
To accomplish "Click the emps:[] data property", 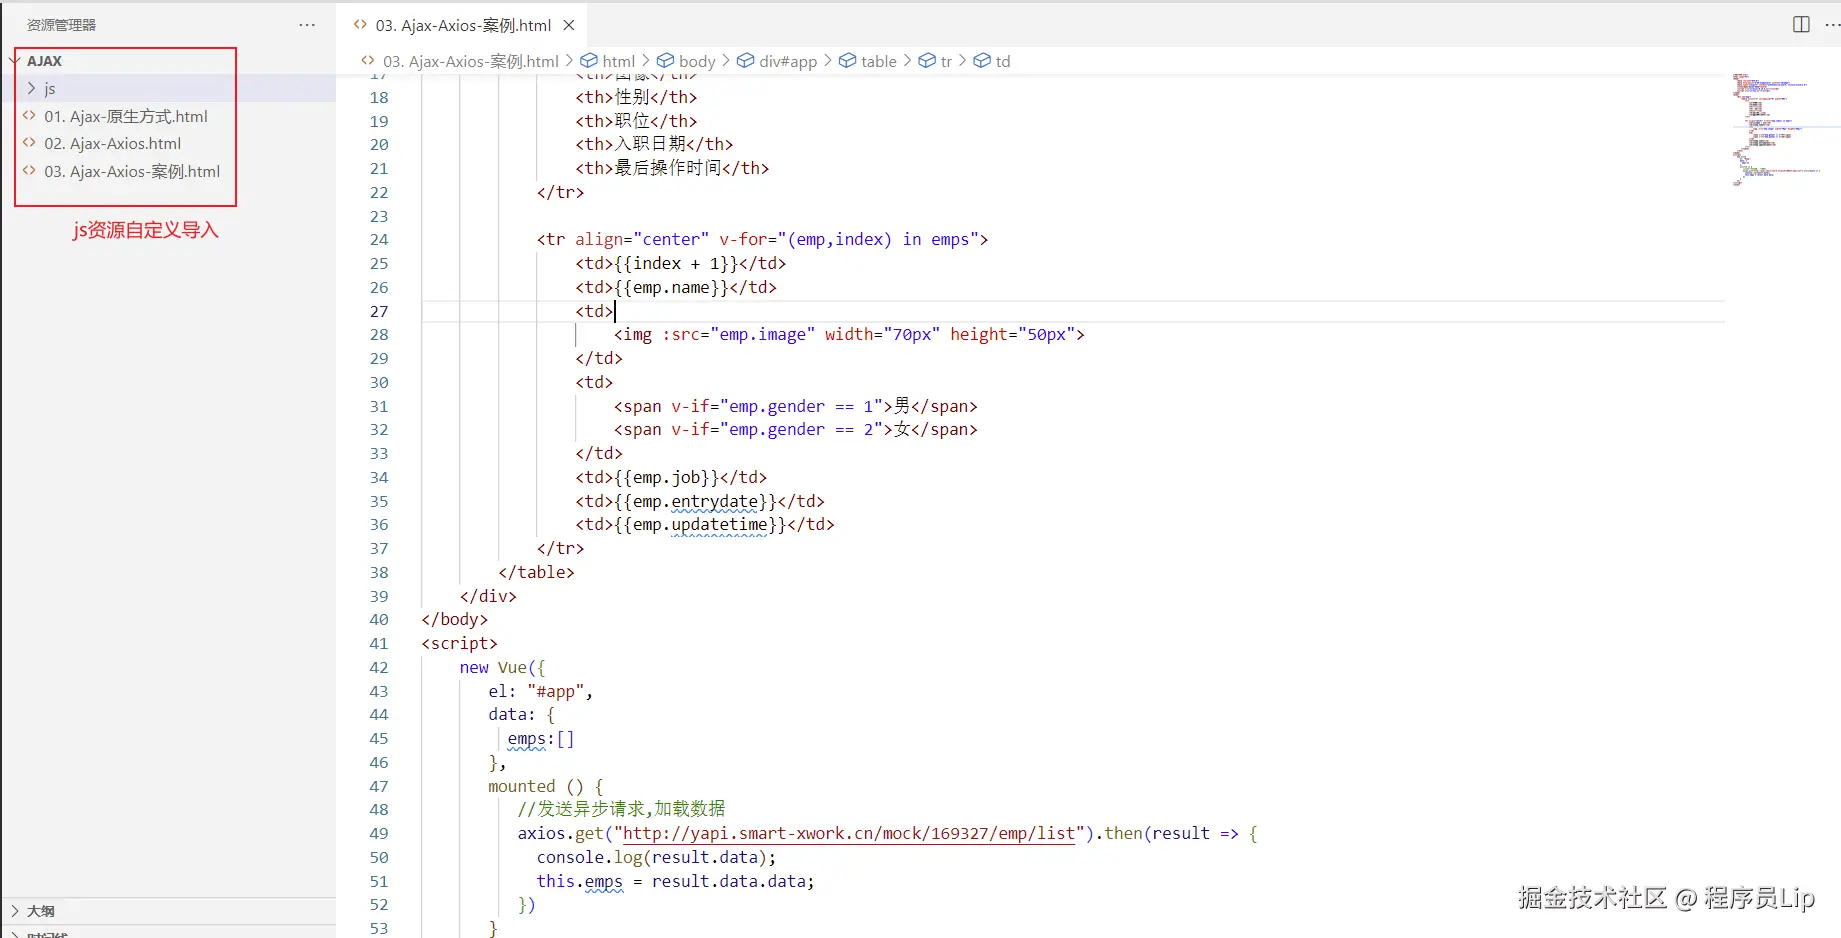I will (541, 739).
